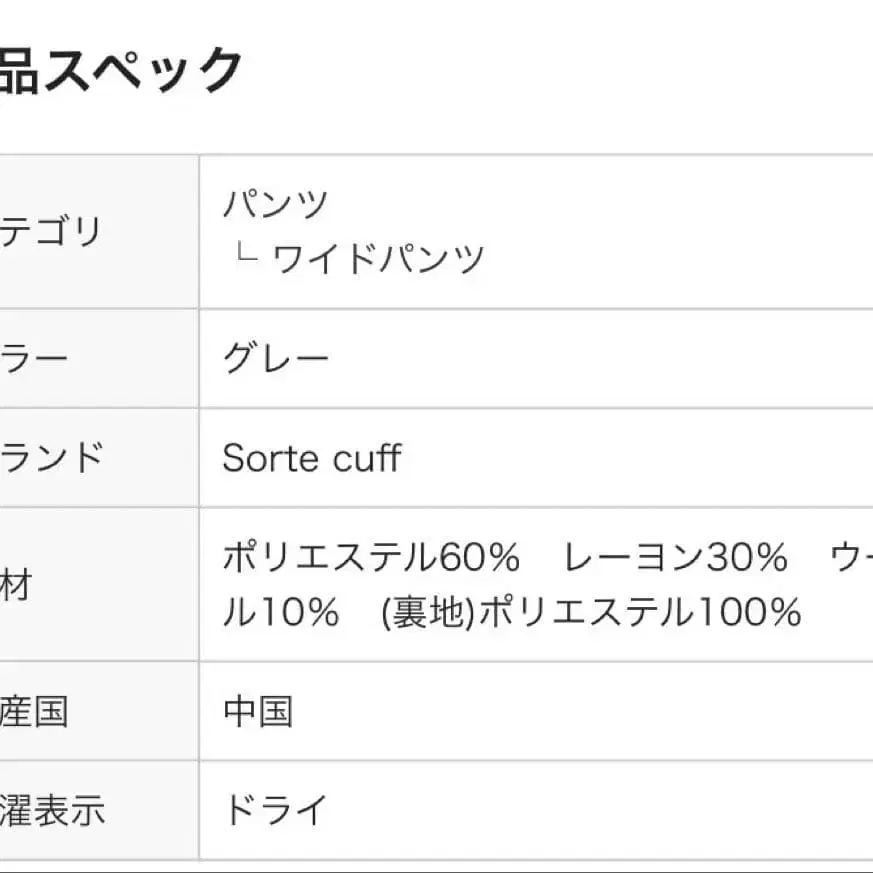Select the グレー color value
The width and height of the screenshot is (873, 873).
pos(275,359)
